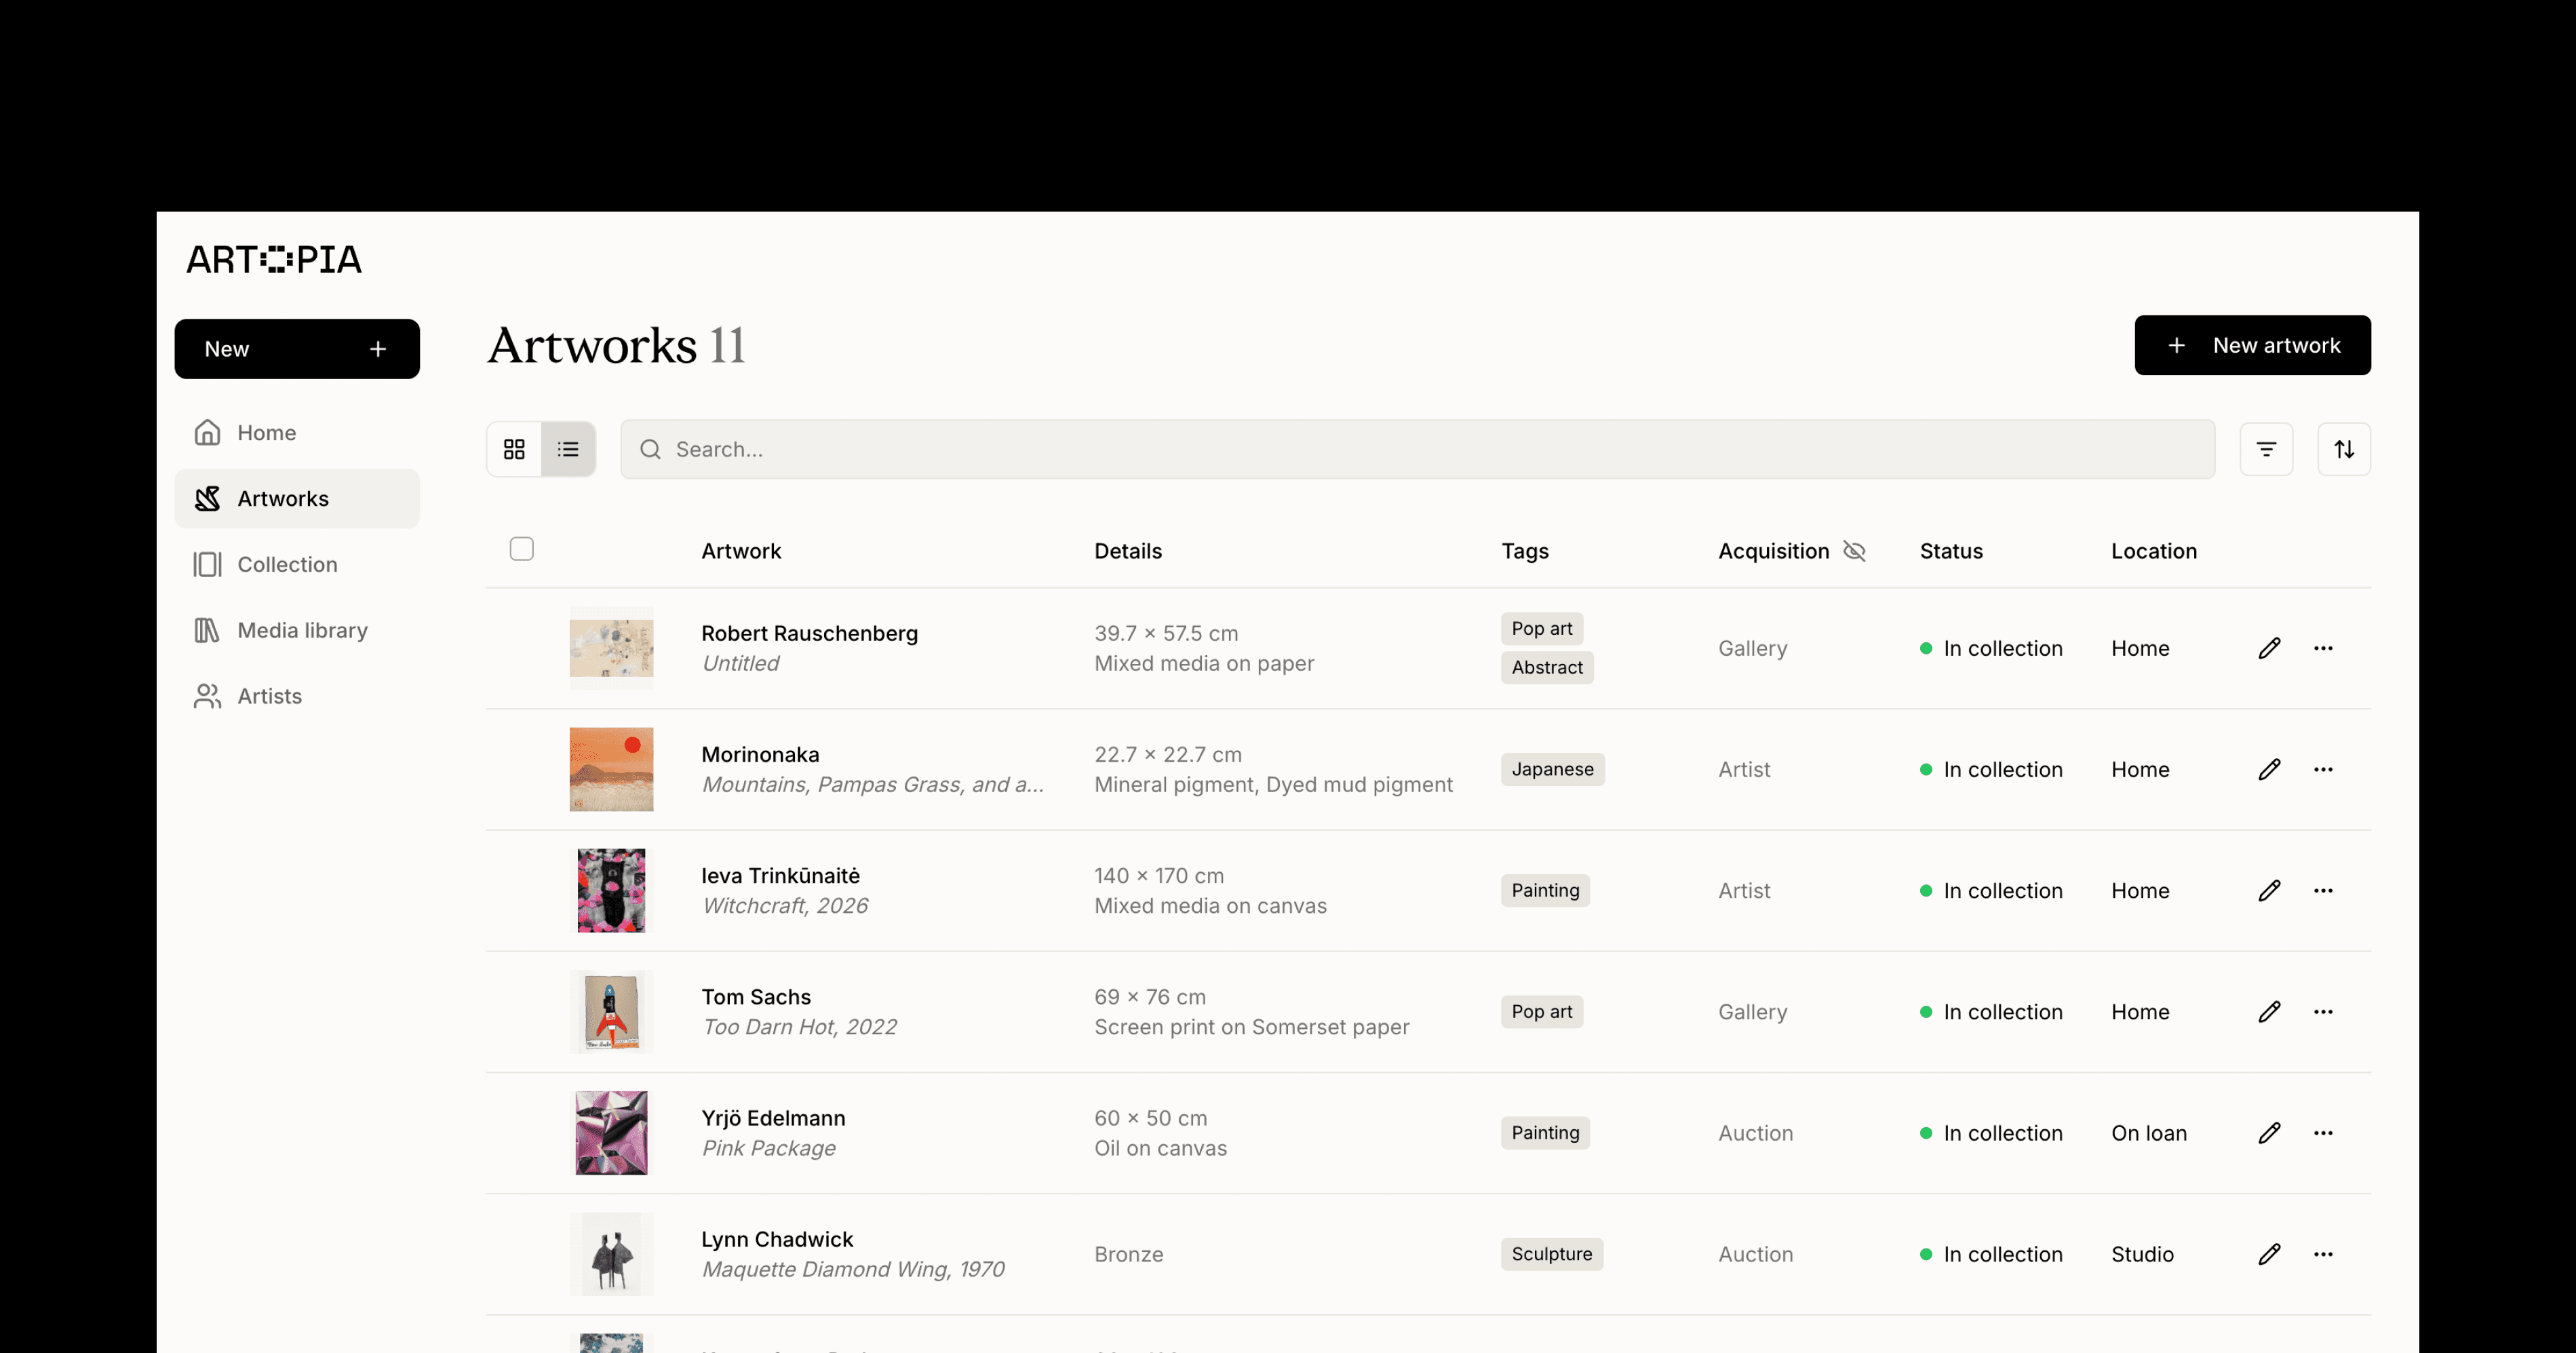Viewport: 2576px width, 1353px height.
Task: Open three-dot menu for Yrjö Edelmann
Action: tap(2323, 1133)
